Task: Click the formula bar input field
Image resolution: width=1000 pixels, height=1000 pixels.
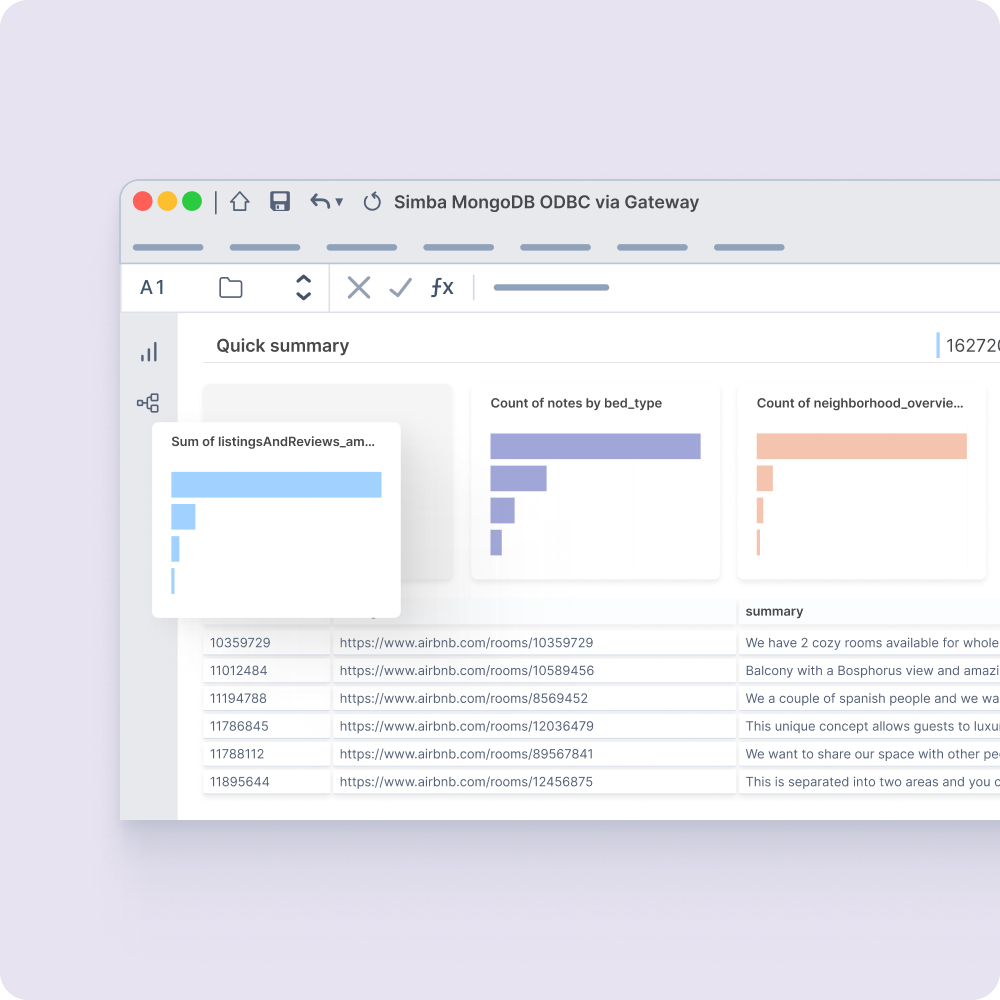Action: click(x=551, y=288)
